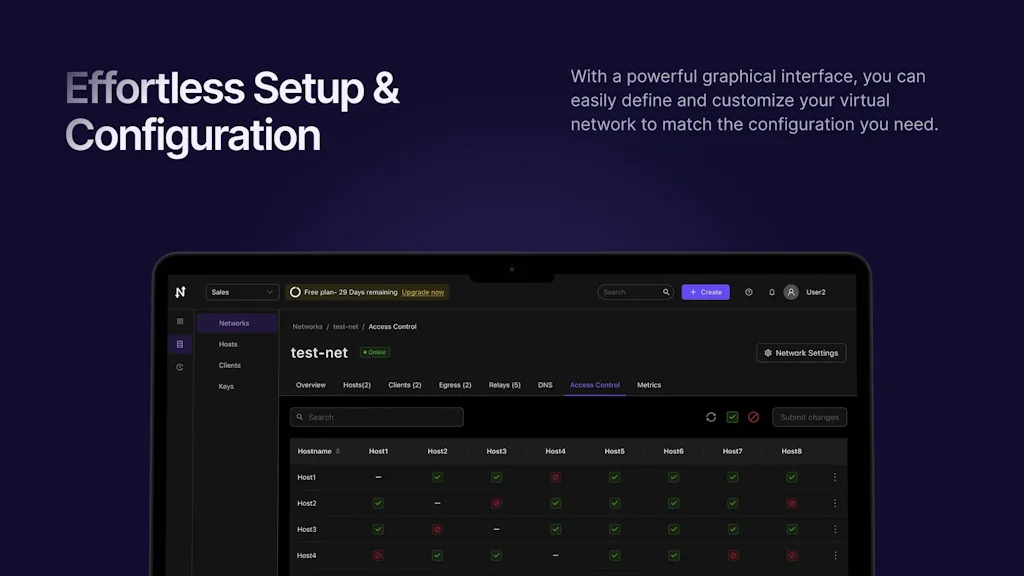Open the Relays (5) tab
Viewport: 1024px width, 576px height.
click(504, 385)
